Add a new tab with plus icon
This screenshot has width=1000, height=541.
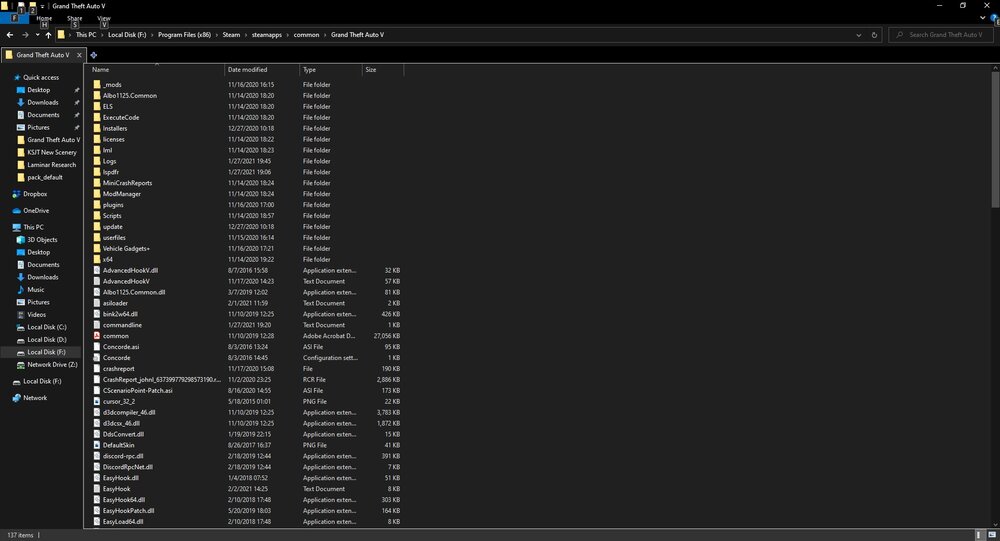94,55
